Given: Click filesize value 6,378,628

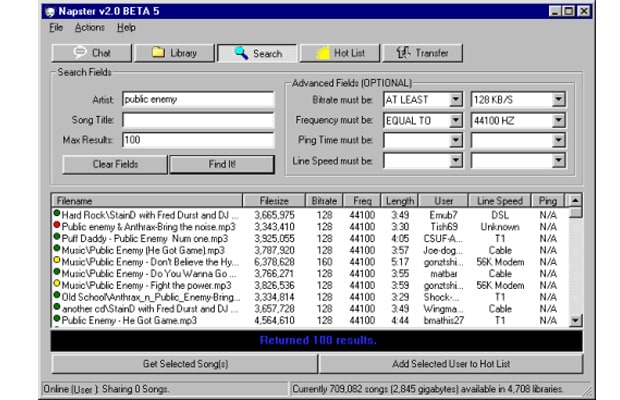Looking at the screenshot, I should click(274, 262).
